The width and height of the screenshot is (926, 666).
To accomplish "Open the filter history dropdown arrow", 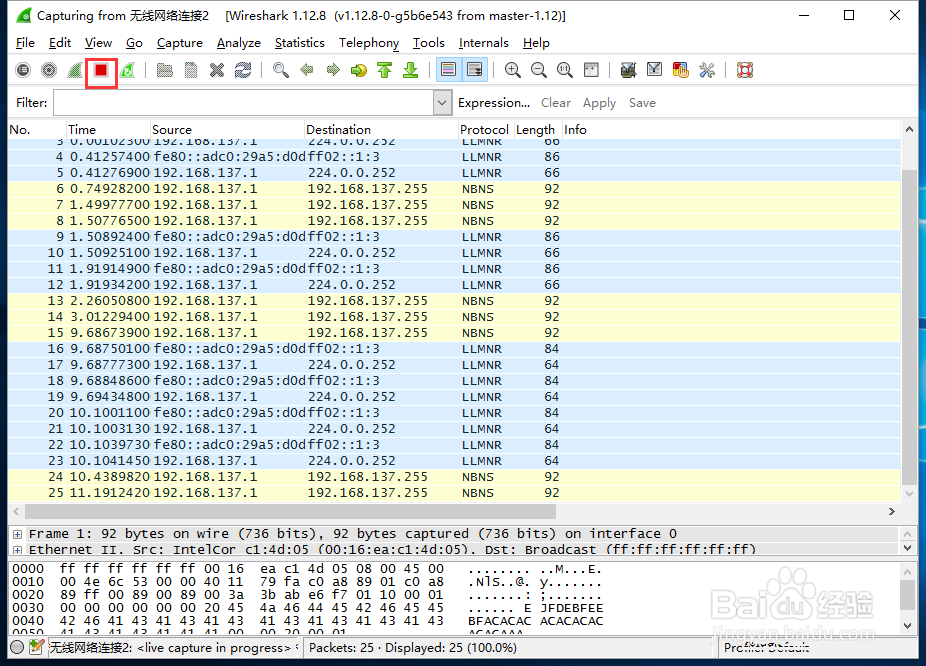I will 442,103.
